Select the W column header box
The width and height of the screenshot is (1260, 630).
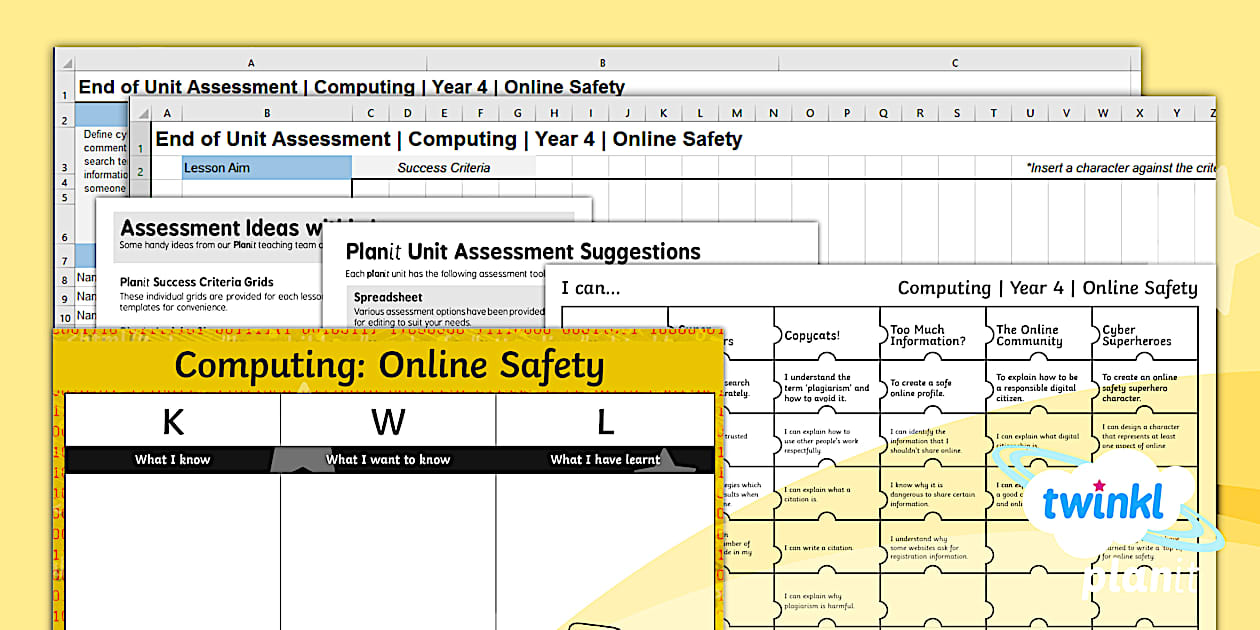tap(388, 422)
